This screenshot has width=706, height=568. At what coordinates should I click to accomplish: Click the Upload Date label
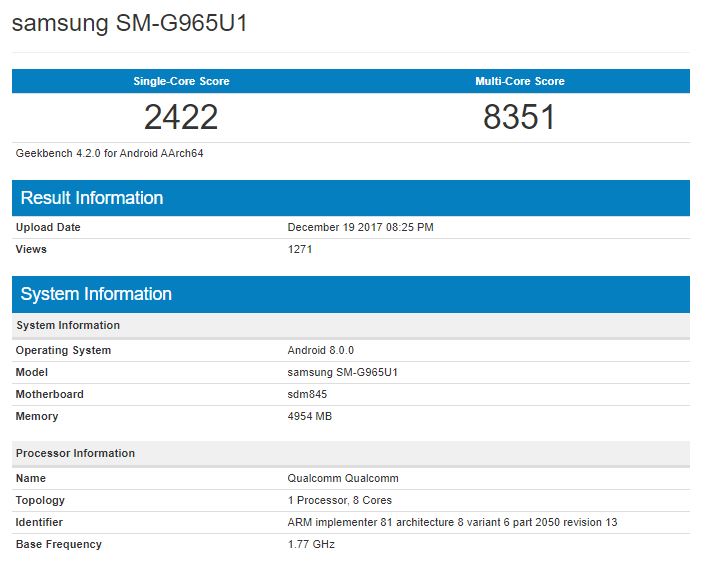[48, 227]
